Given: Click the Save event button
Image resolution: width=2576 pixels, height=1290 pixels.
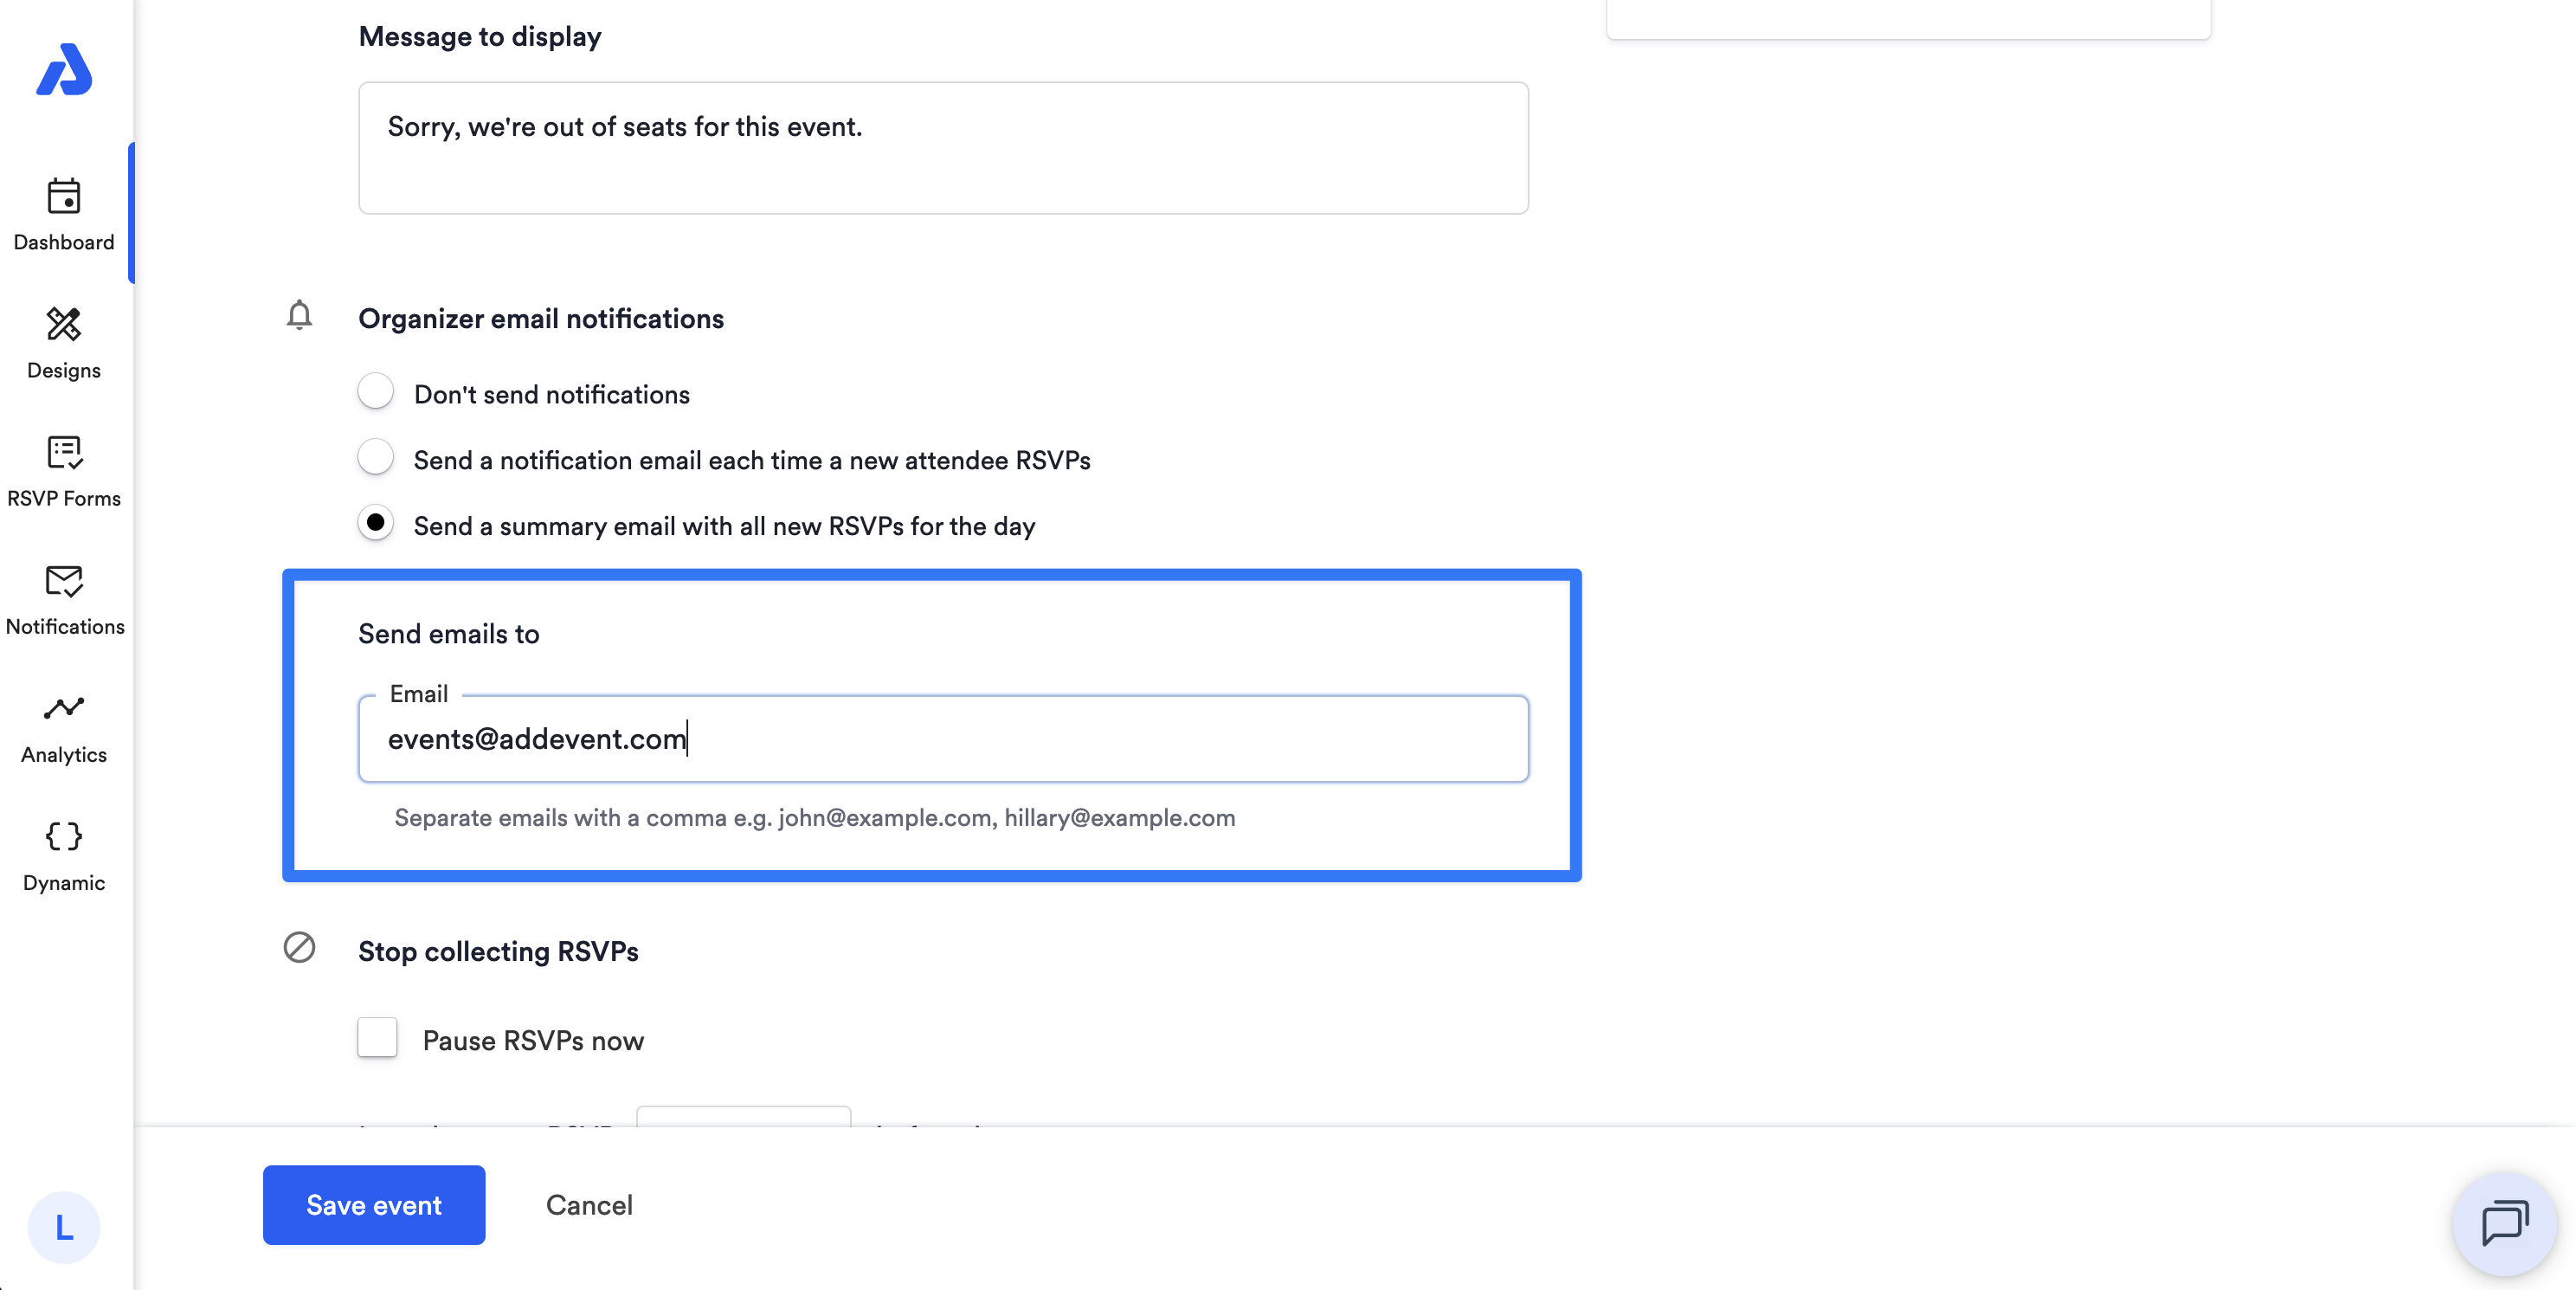Looking at the screenshot, I should tap(374, 1205).
